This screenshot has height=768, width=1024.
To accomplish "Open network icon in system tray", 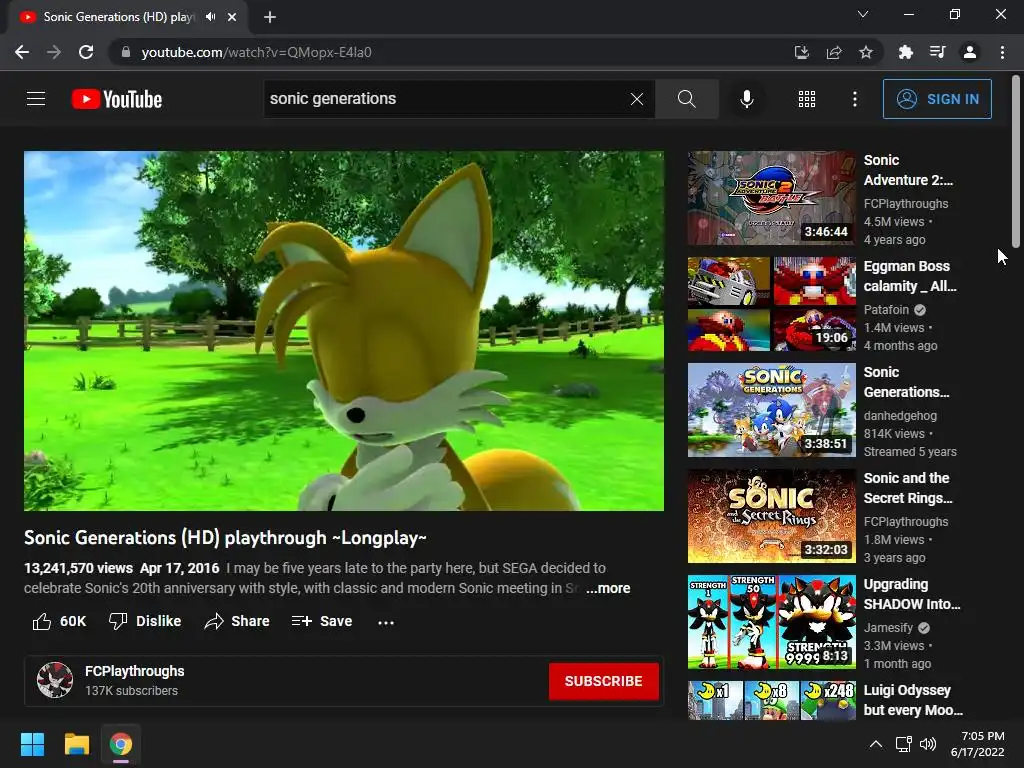I will tap(903, 744).
